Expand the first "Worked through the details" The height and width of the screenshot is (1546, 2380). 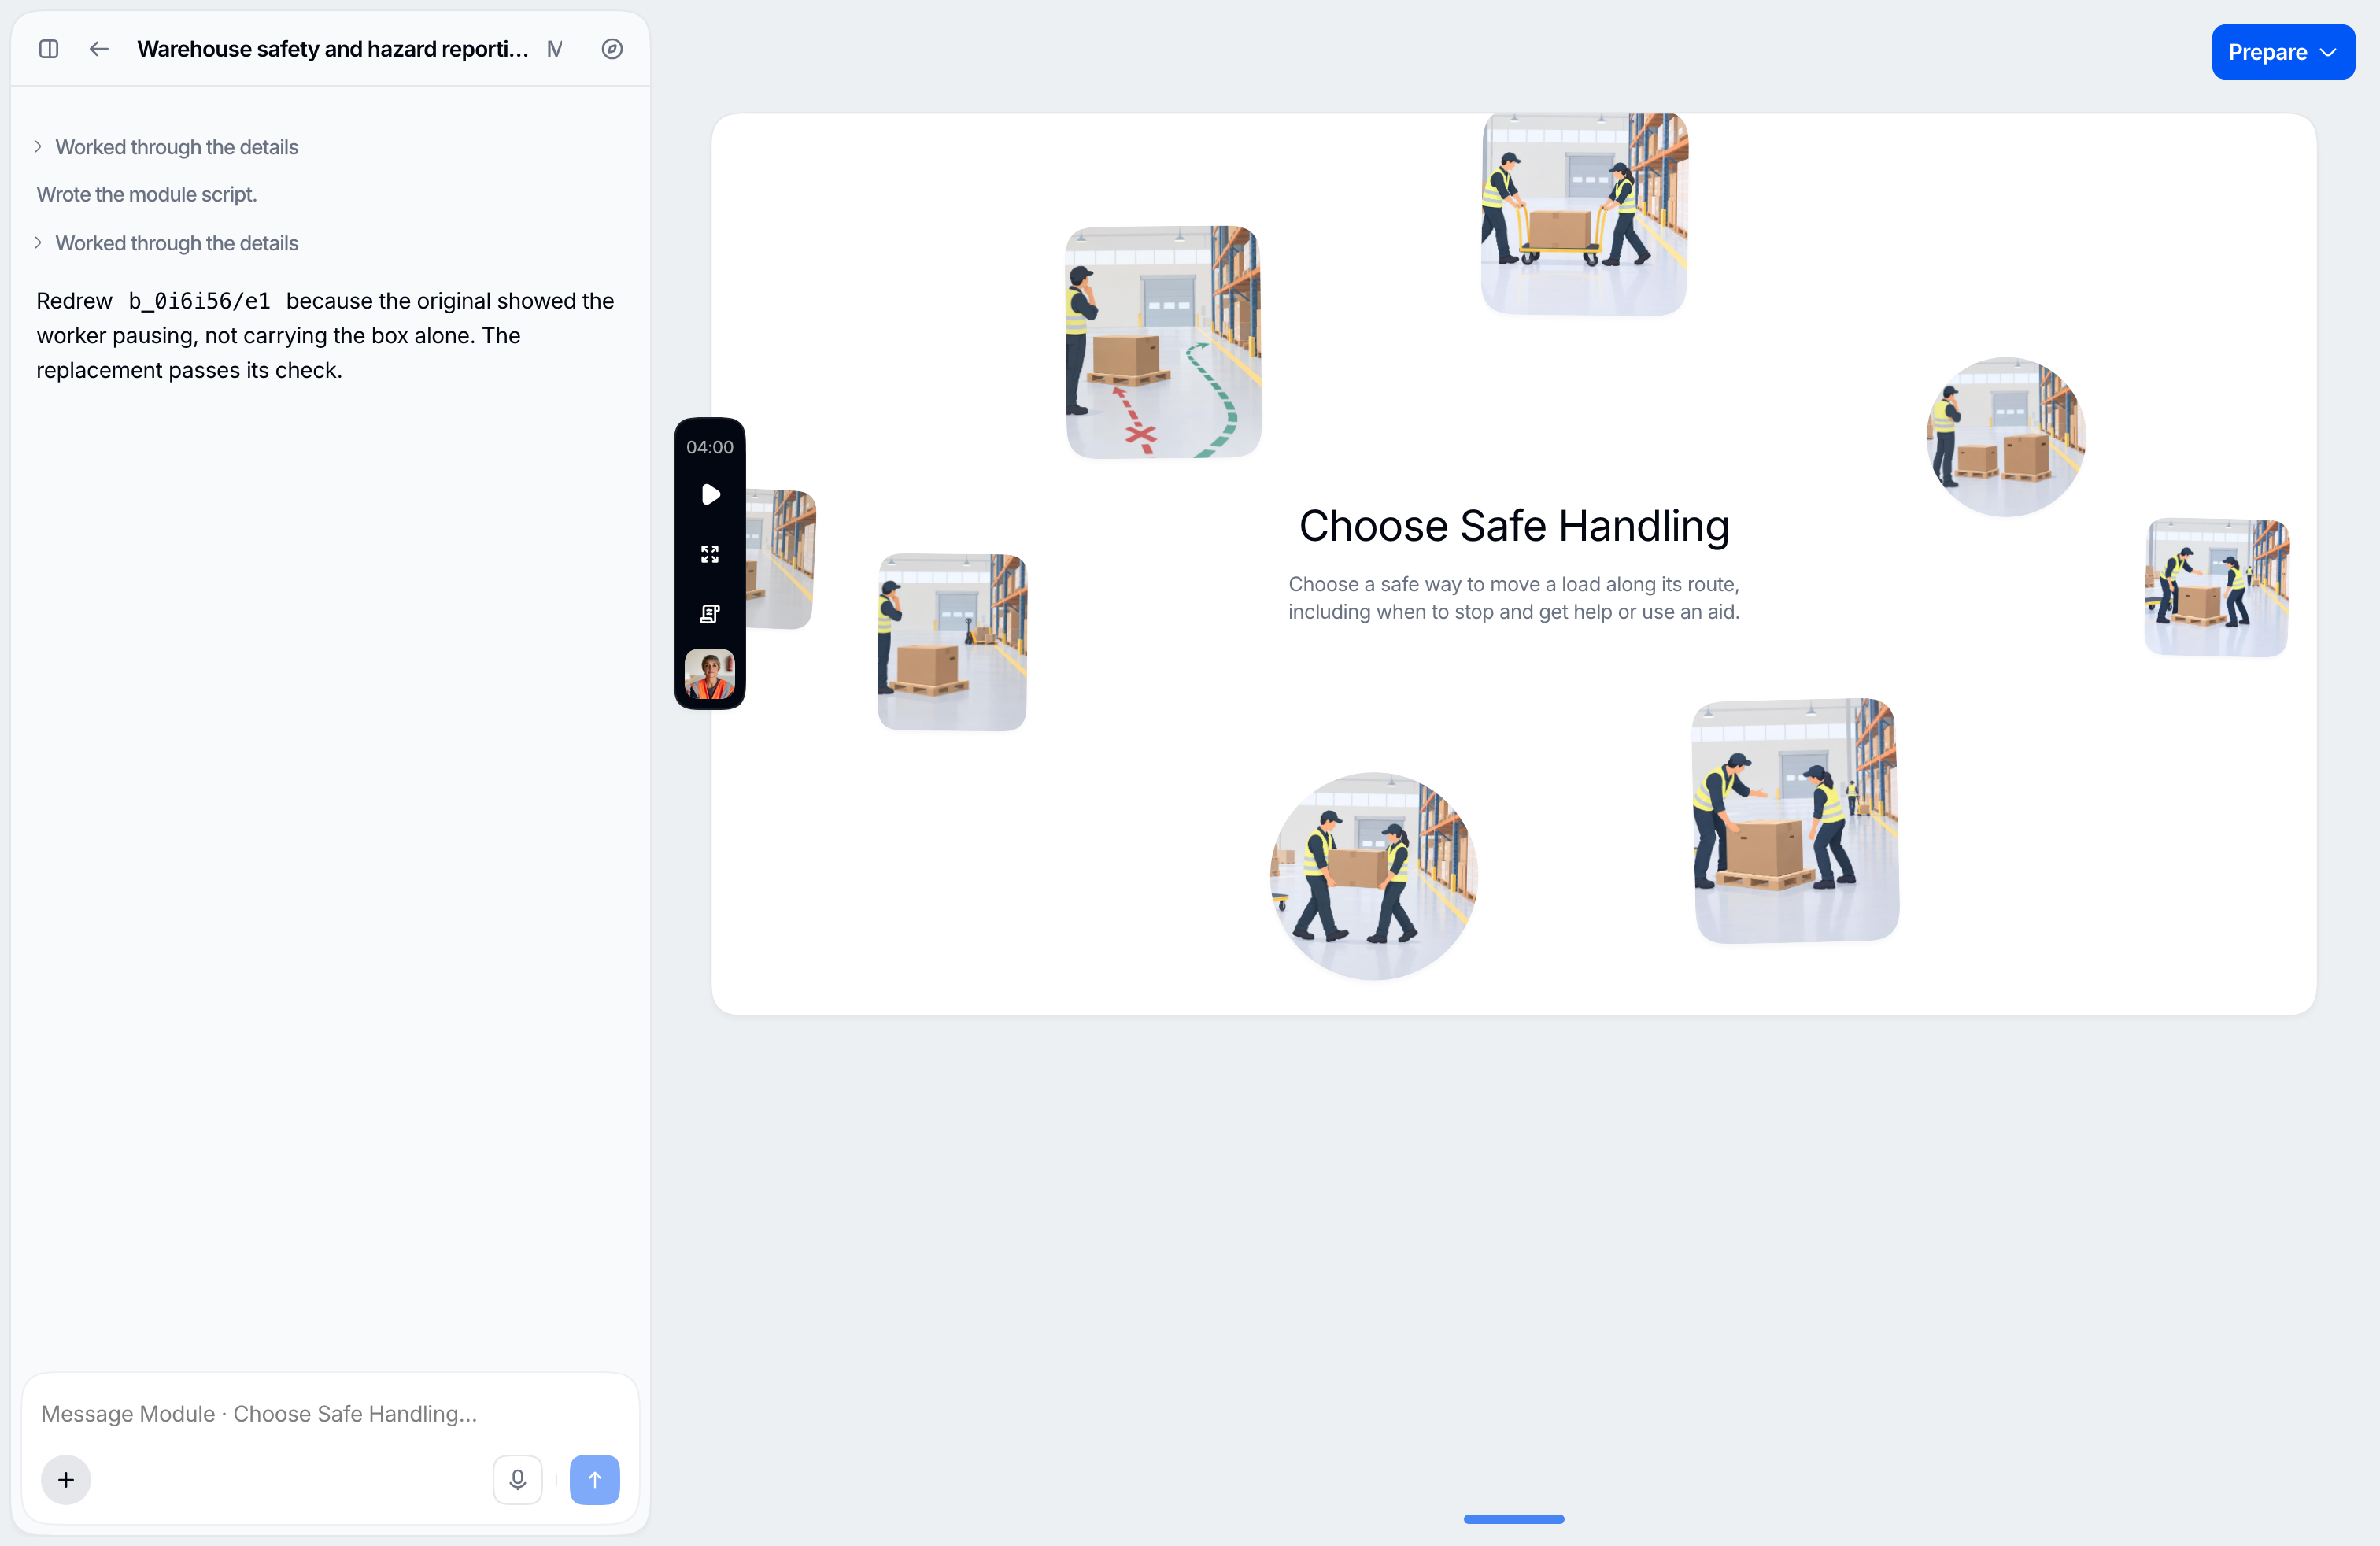pos(167,147)
